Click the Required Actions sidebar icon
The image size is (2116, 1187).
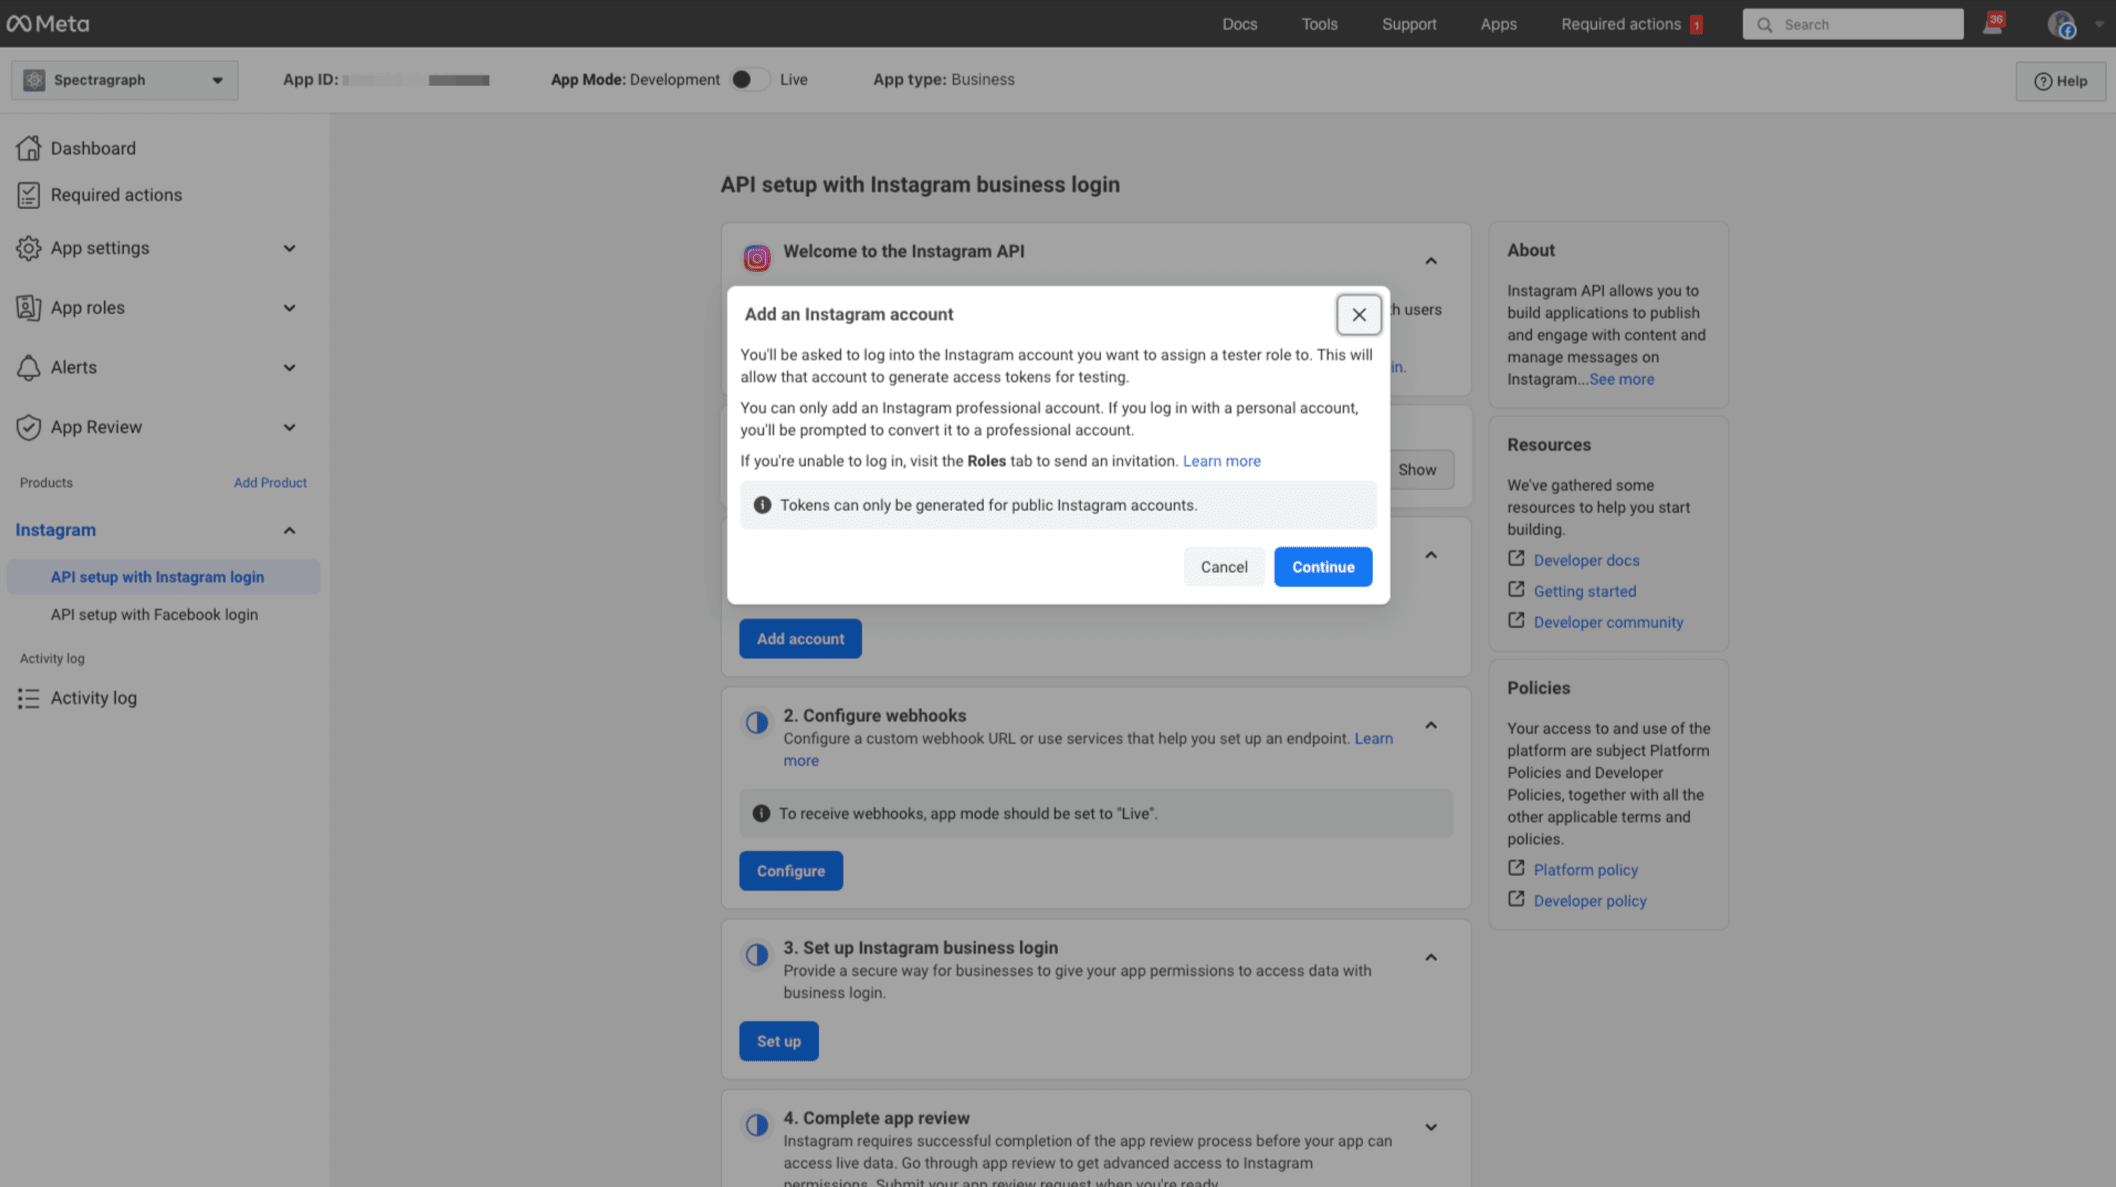(28, 193)
